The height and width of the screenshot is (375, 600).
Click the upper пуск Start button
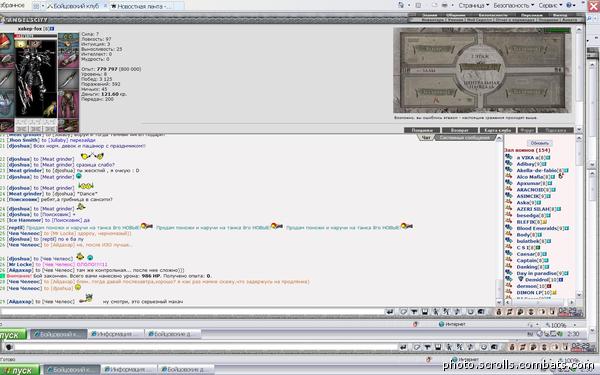pos(13,335)
